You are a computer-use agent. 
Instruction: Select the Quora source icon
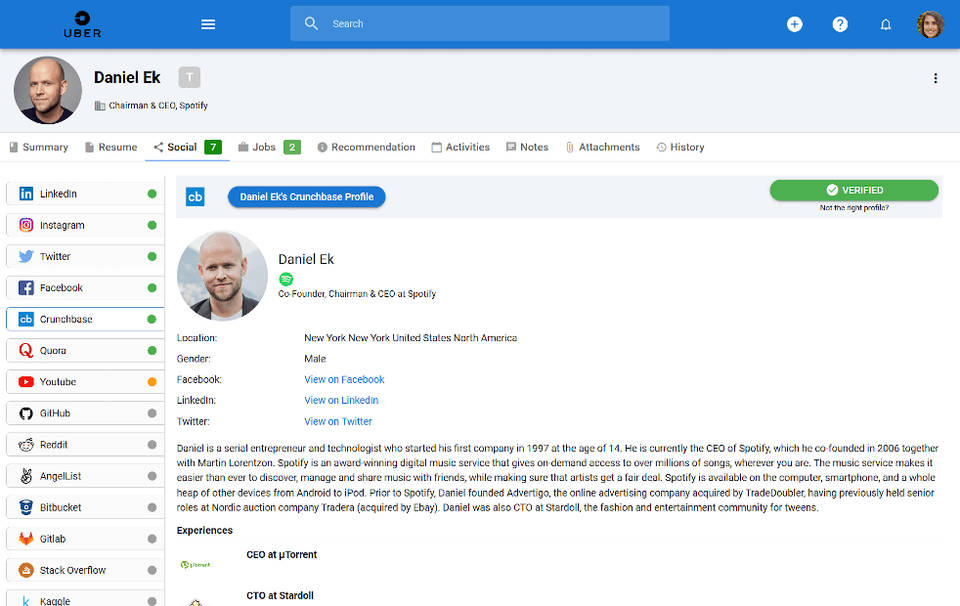pos(25,350)
